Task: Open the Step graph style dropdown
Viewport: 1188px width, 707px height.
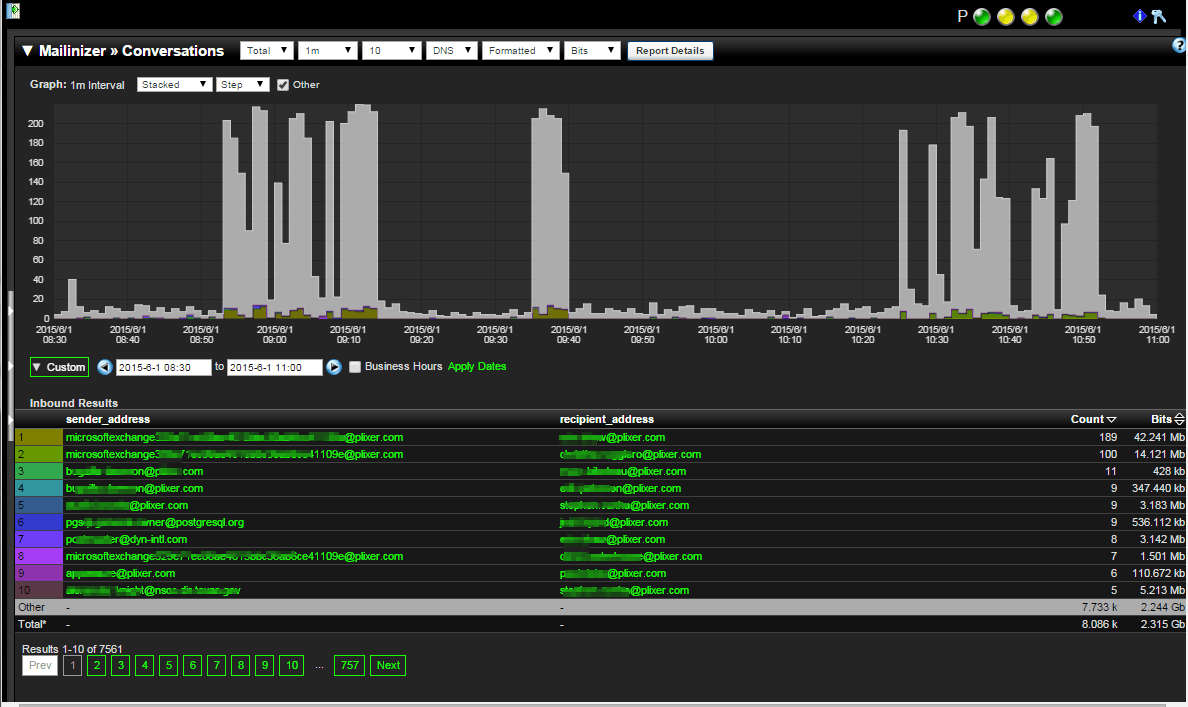Action: click(x=242, y=85)
